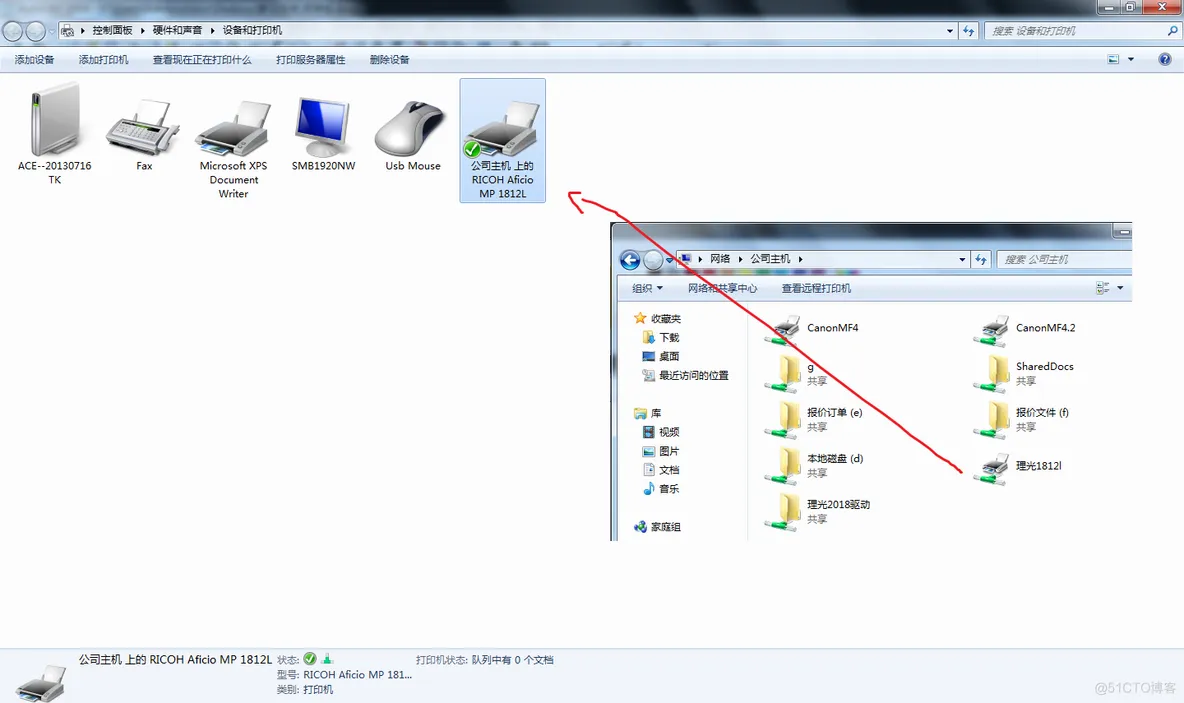Click 添加设备 in the toolbar
Viewport: 1184px width, 703px height.
coord(34,60)
